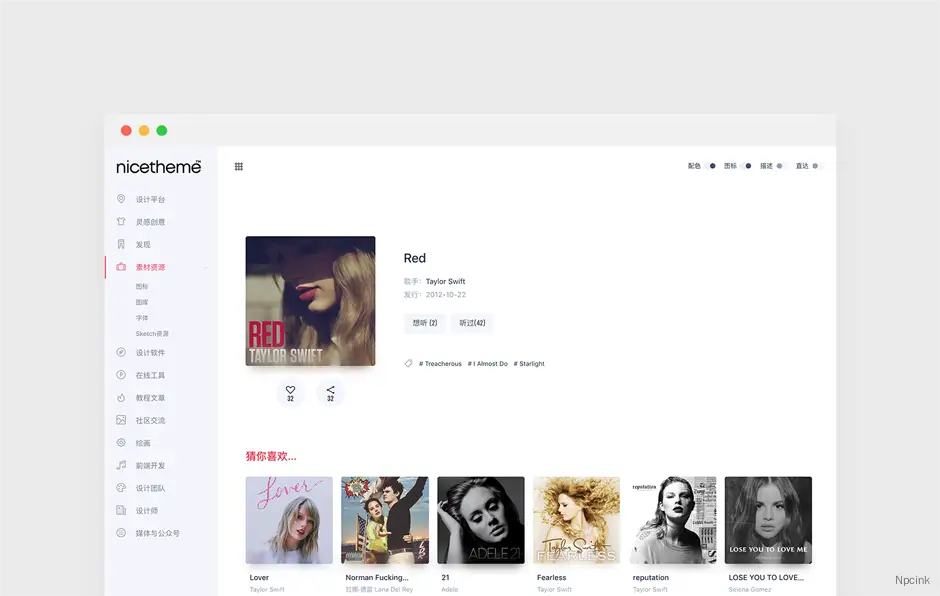The height and width of the screenshot is (596, 940).
Task: Select the 素材资源 sidebar item
Action: [150, 267]
